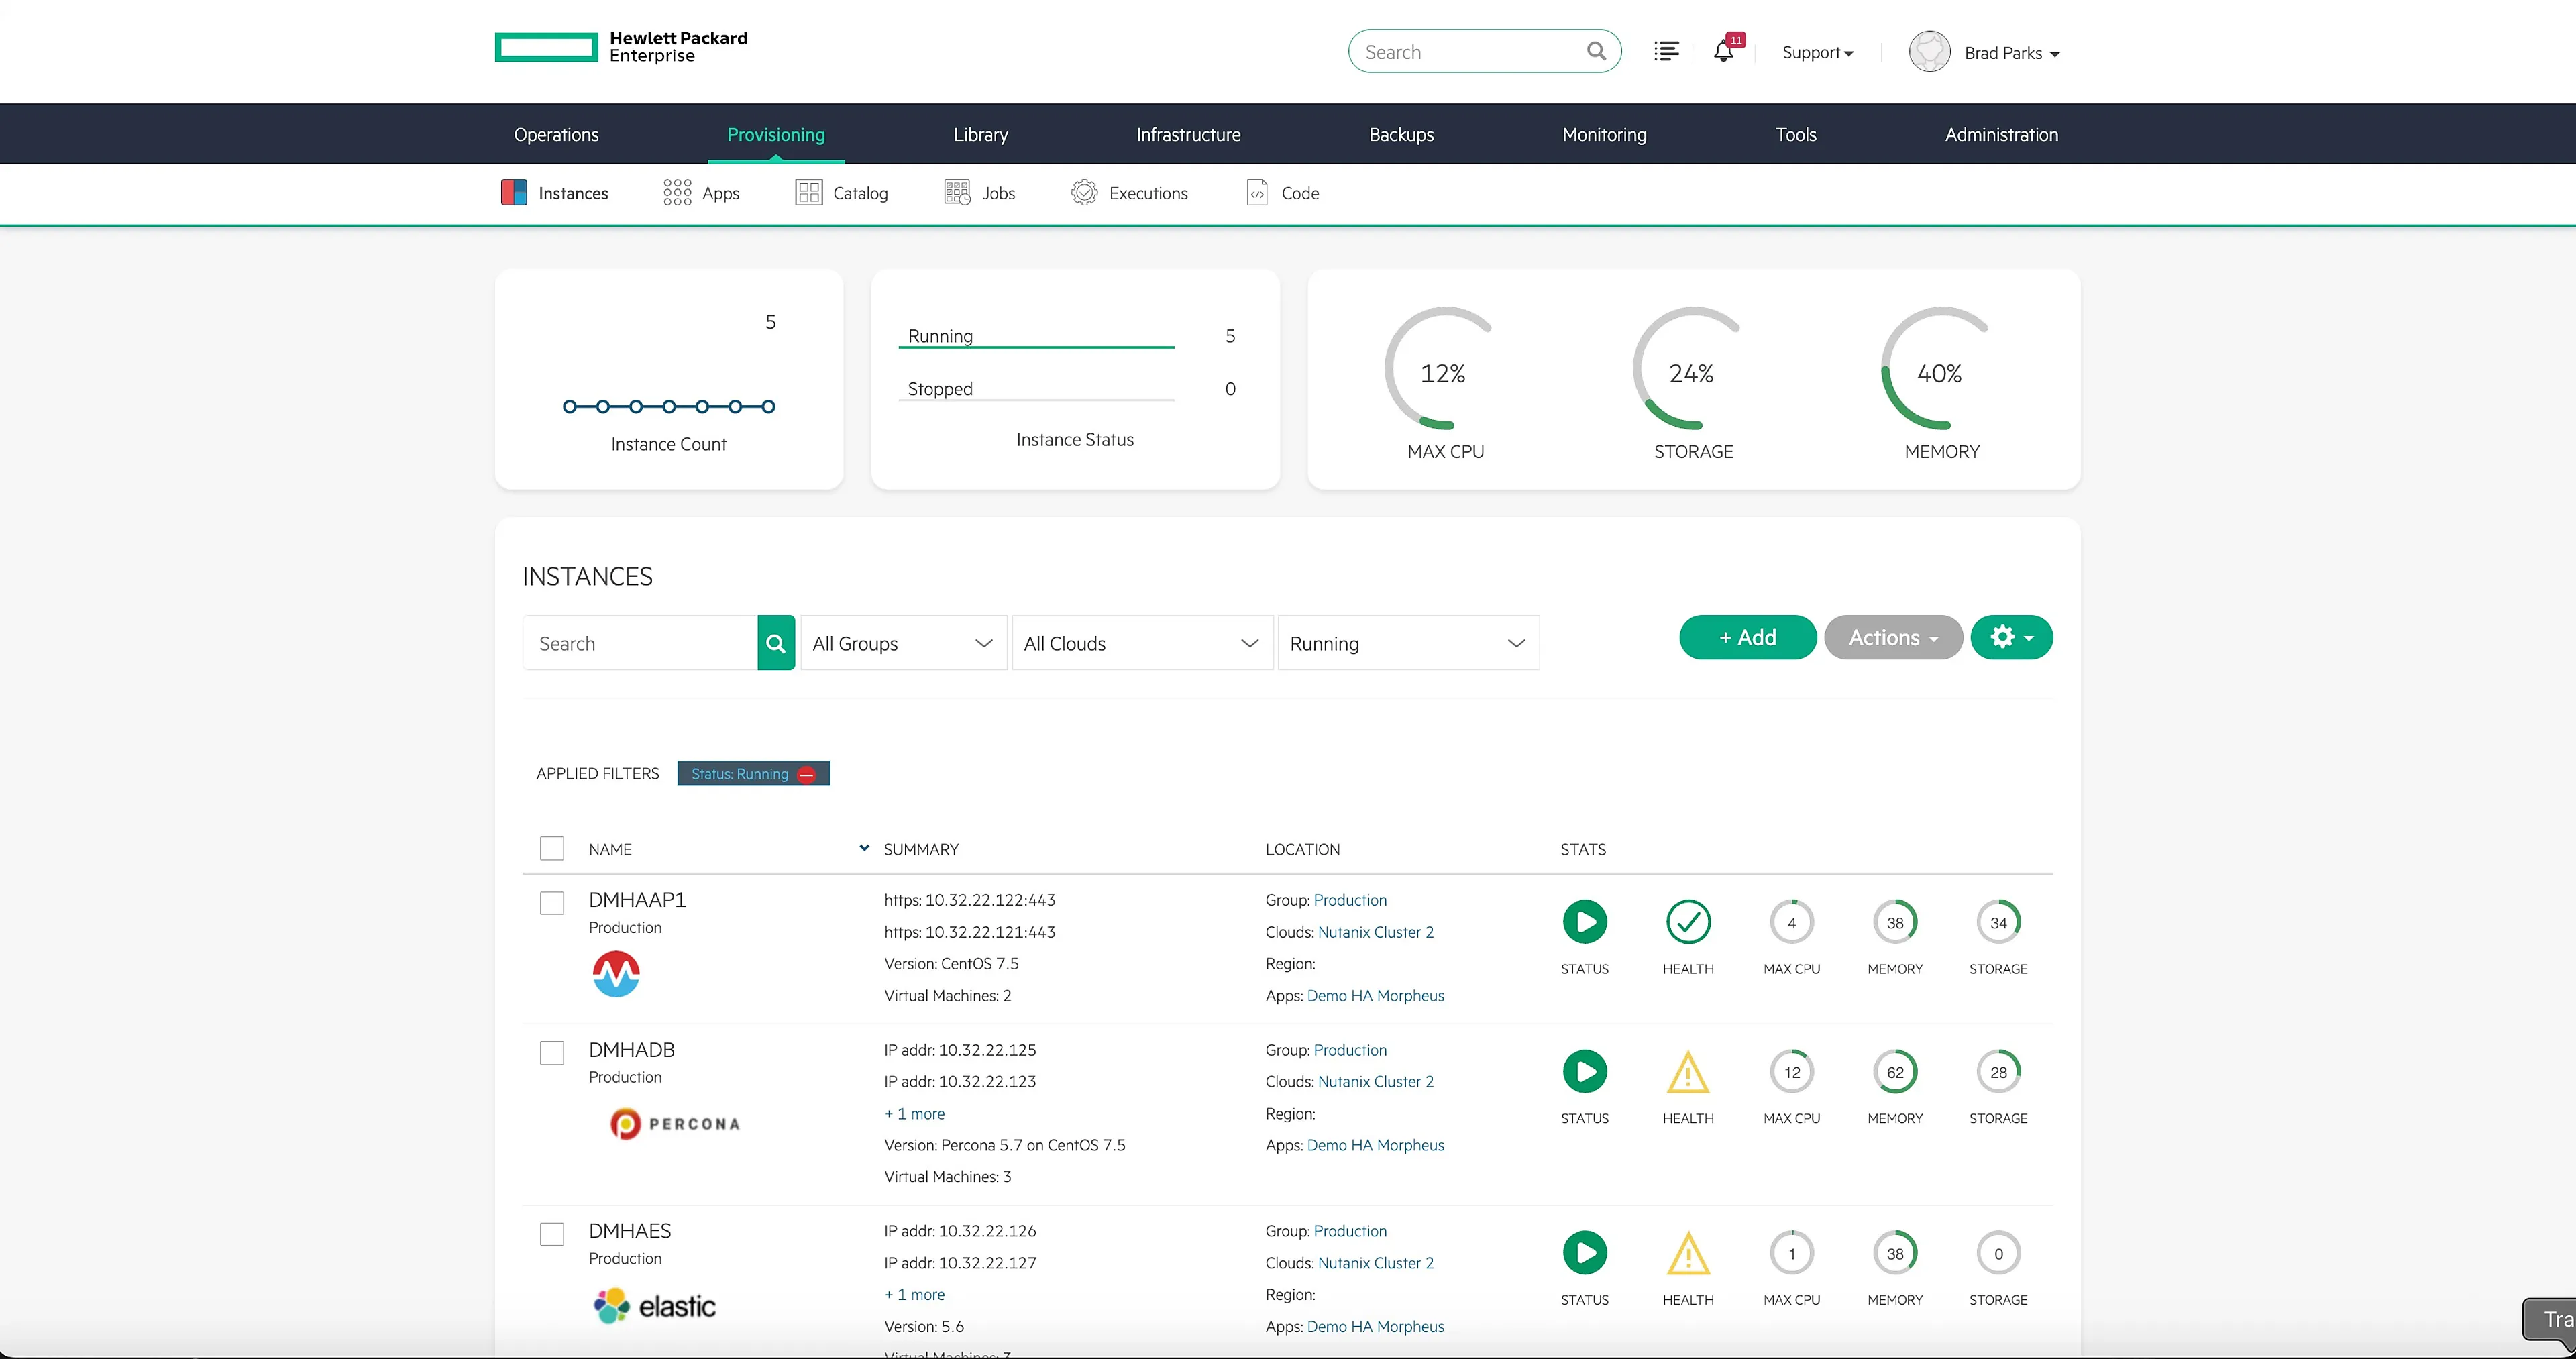Click the magnifier icon in header search

coord(1596,51)
